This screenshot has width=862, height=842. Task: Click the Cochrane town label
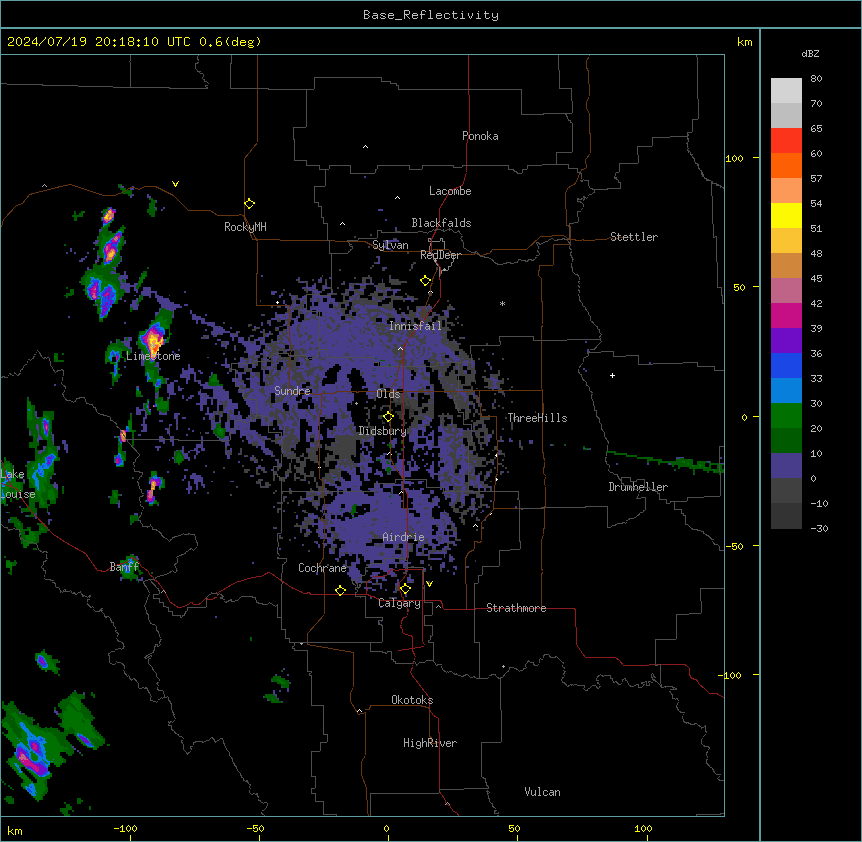(322, 568)
